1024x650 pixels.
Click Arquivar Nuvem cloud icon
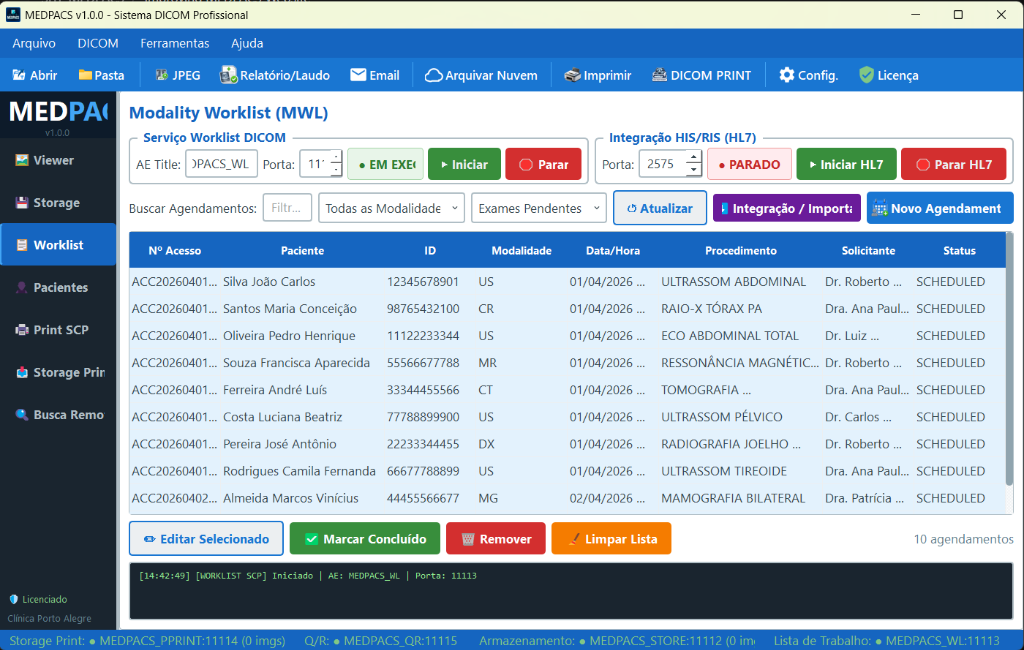[481, 75]
